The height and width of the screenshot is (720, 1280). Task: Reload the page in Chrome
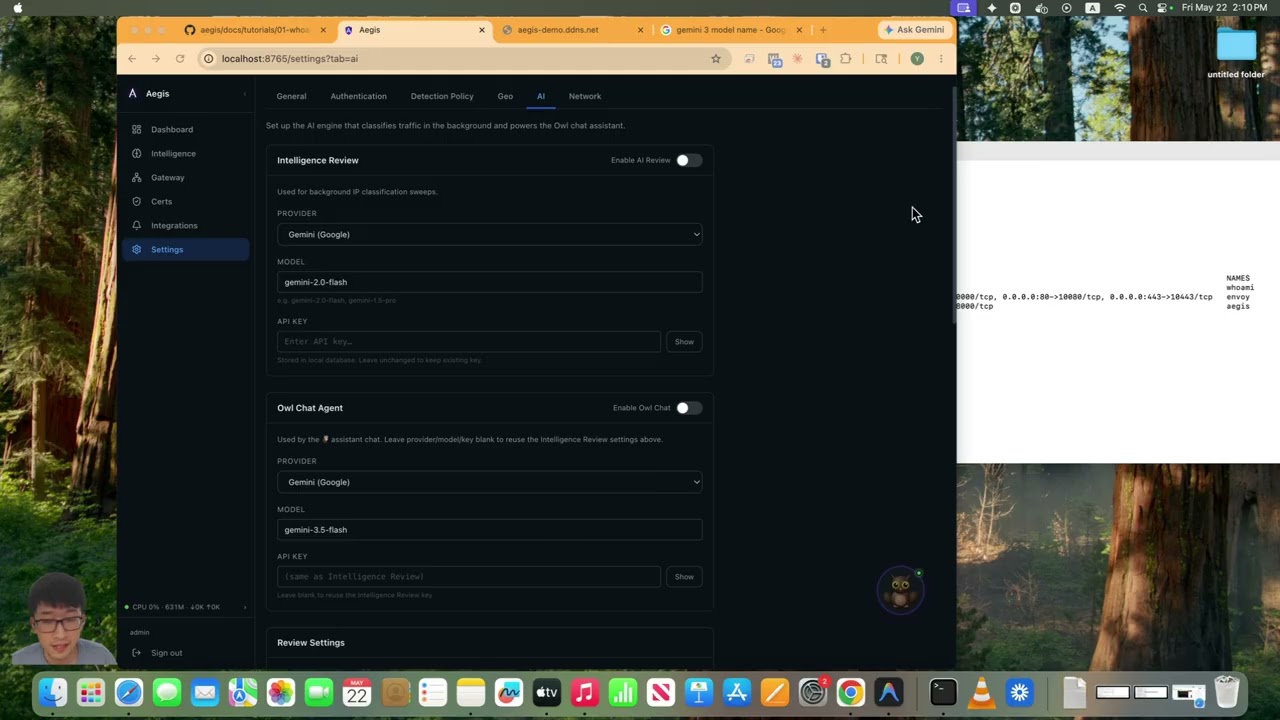(180, 59)
